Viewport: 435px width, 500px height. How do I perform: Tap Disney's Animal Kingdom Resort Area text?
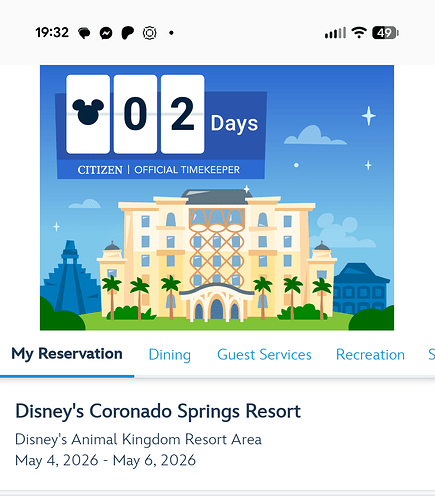point(138,439)
